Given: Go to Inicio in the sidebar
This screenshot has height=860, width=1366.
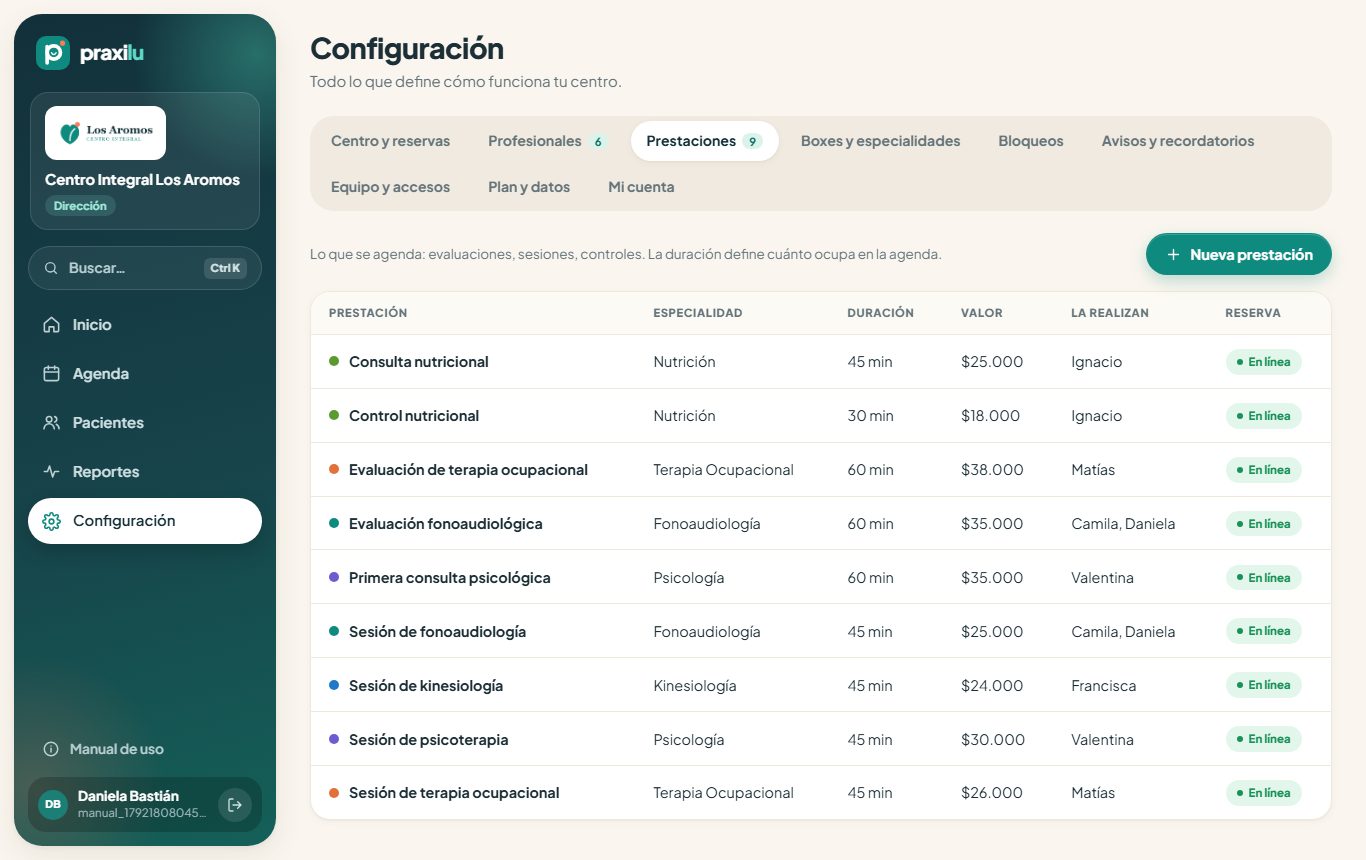Looking at the screenshot, I should pyautogui.click(x=145, y=325).
